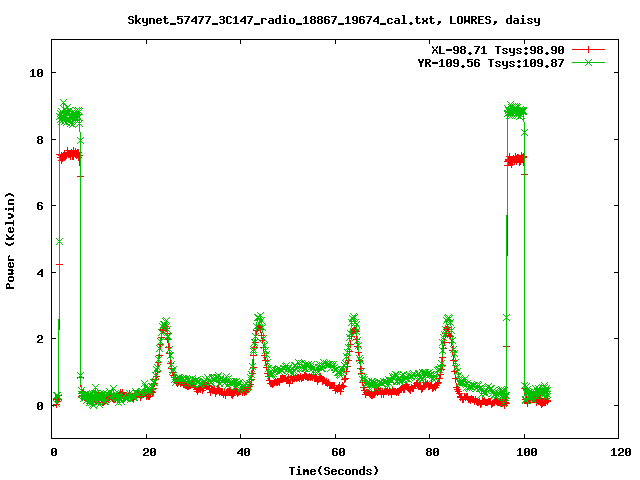This screenshot has height=480, width=640.
Task: Click the Time(Seconds) x-axis label
Action: pyautogui.click(x=334, y=471)
